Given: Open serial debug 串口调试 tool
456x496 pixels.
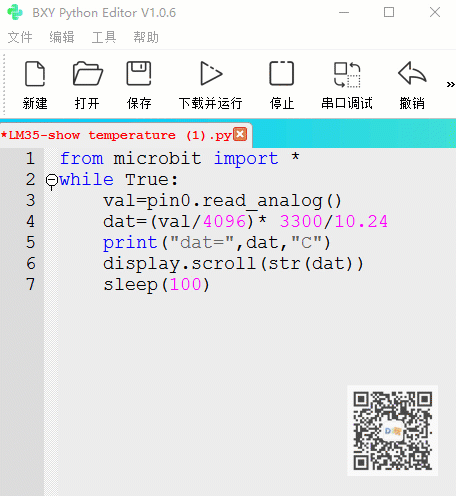Looking at the screenshot, I should coord(347,75).
